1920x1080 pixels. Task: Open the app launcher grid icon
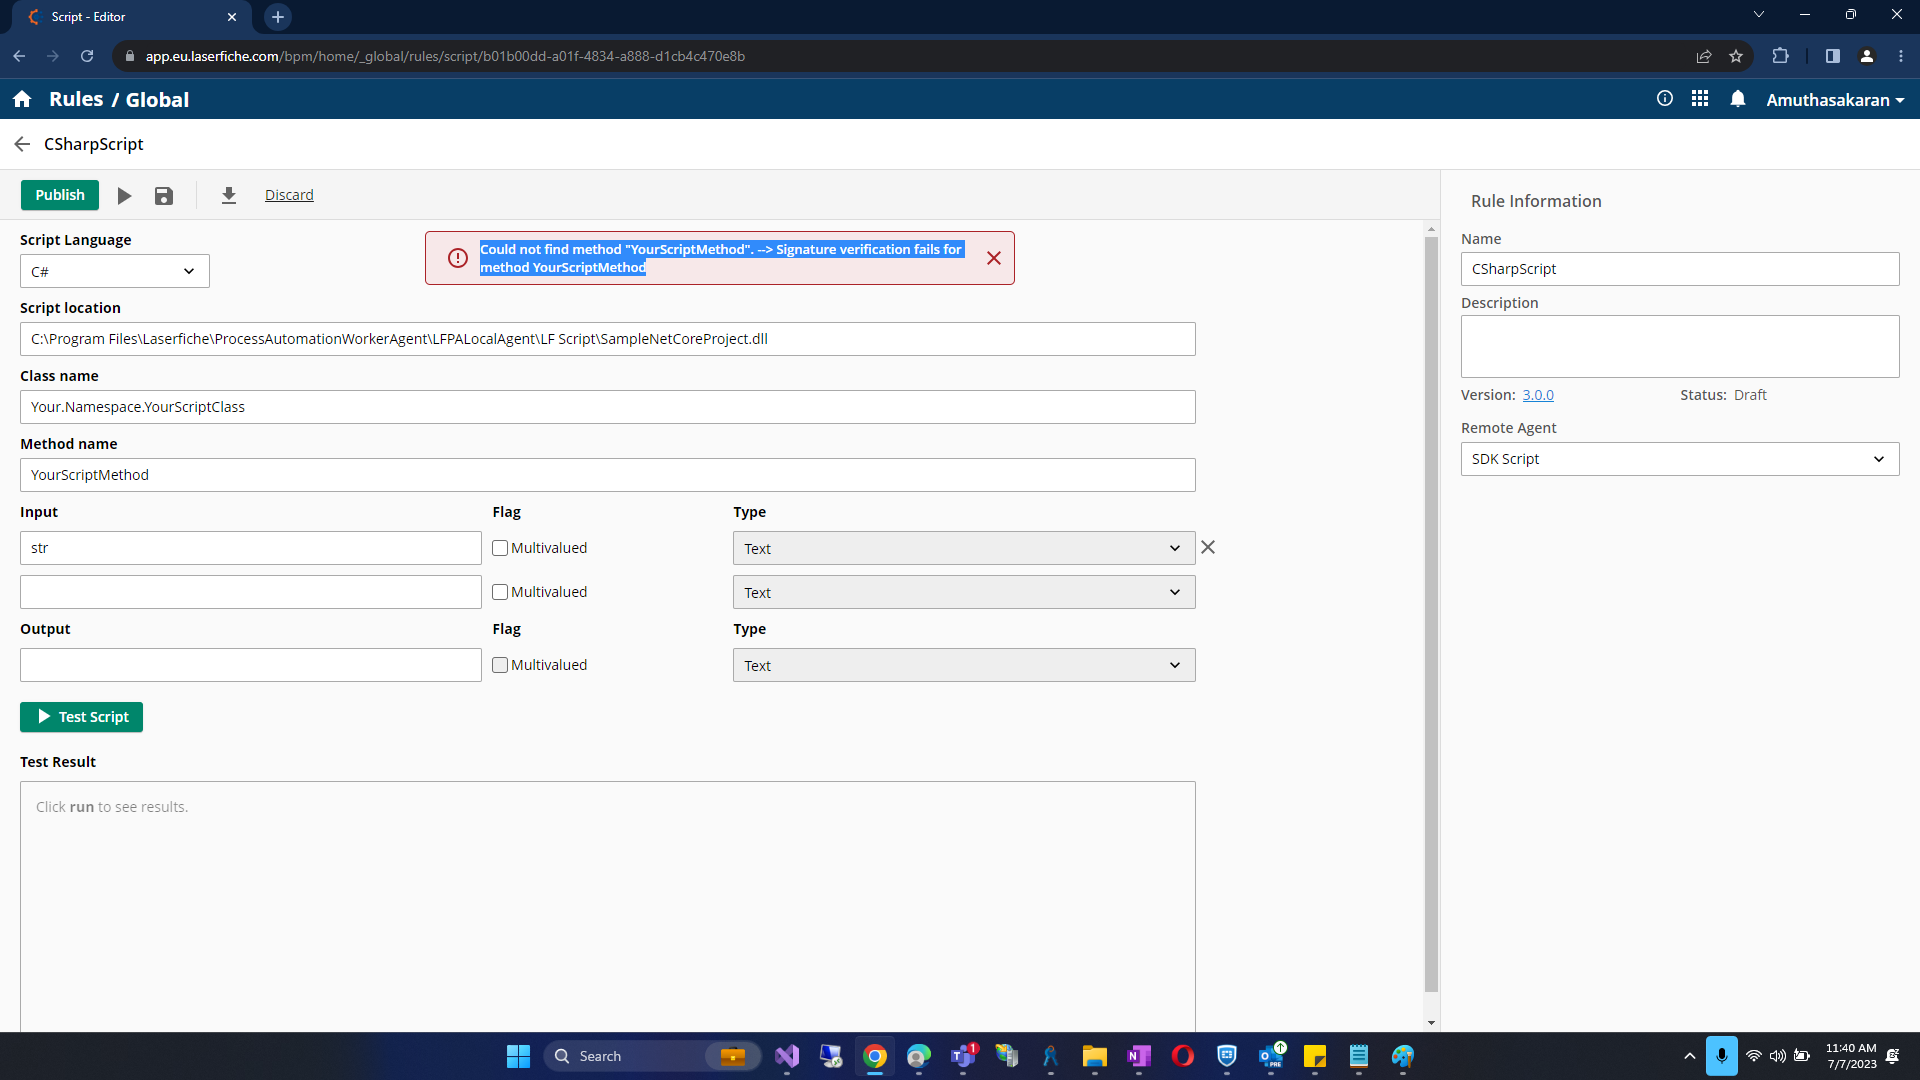point(1700,99)
